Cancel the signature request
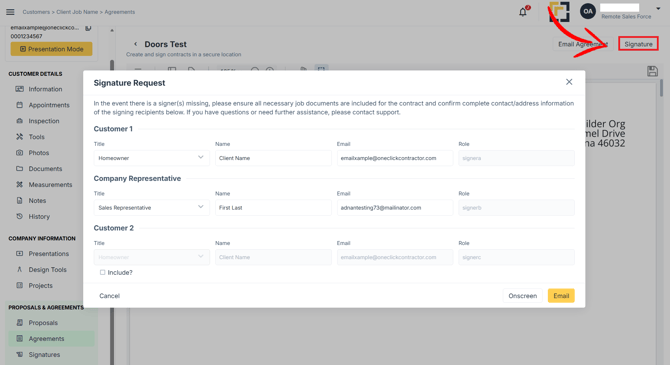Viewport: 670px width, 365px height. [109, 296]
